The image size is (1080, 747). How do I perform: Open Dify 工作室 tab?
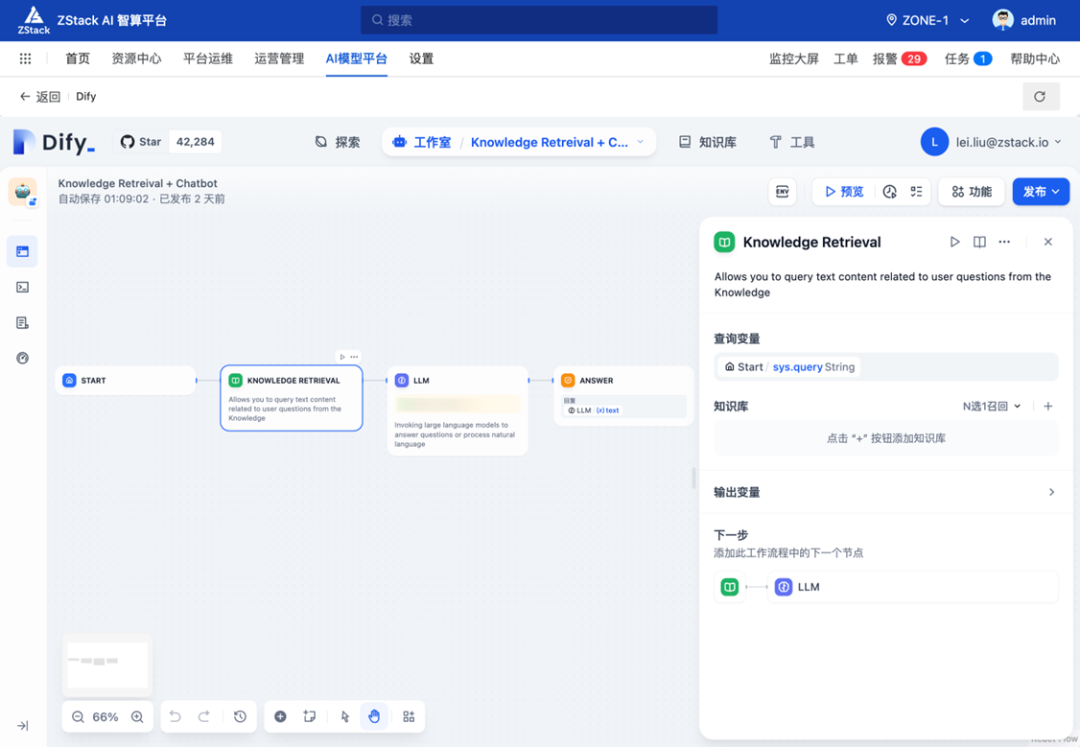tap(422, 142)
